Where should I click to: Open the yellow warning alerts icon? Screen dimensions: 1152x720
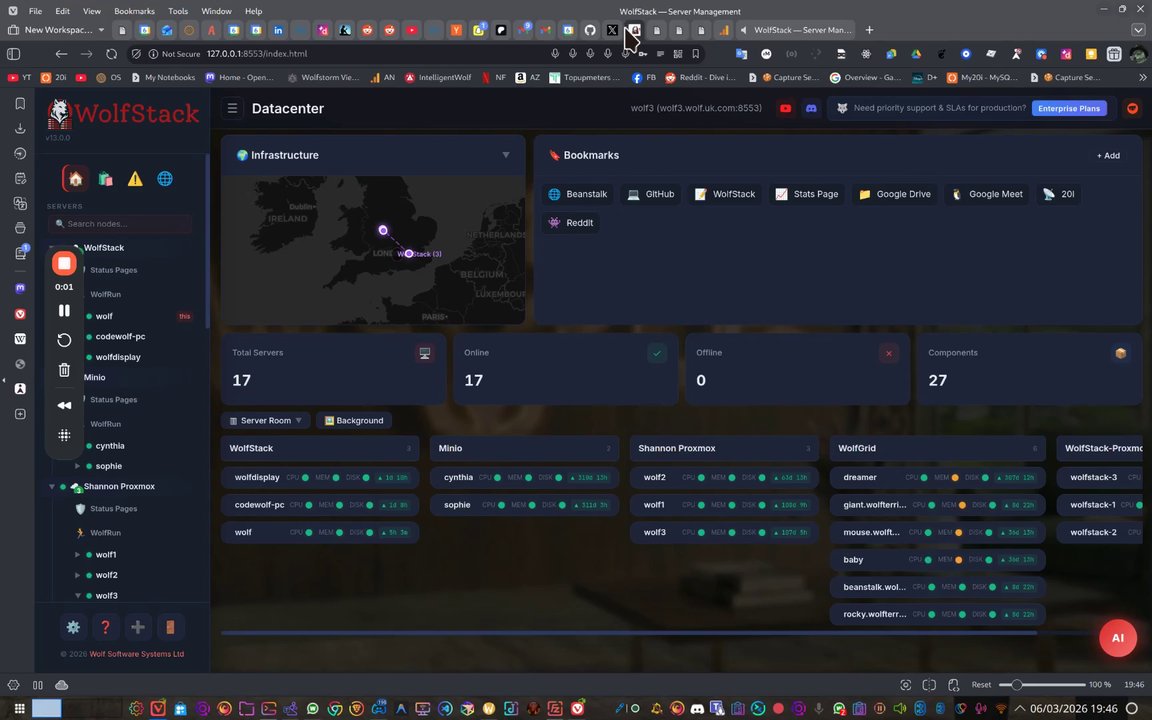point(135,179)
